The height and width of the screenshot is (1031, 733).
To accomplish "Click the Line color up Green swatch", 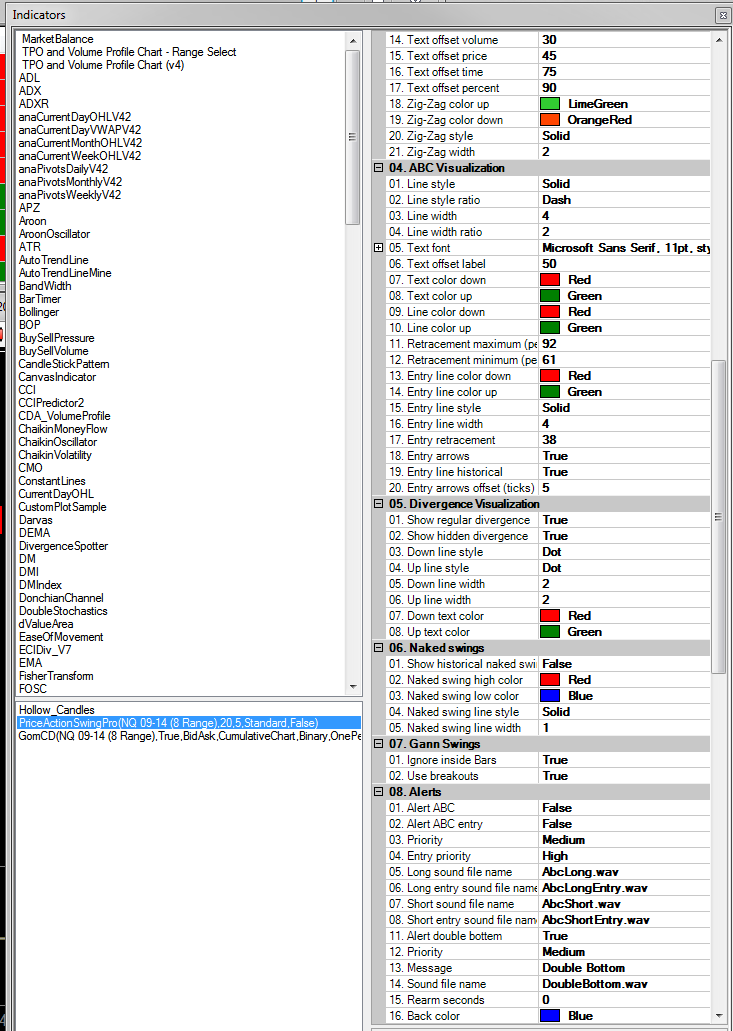I will click(550, 327).
